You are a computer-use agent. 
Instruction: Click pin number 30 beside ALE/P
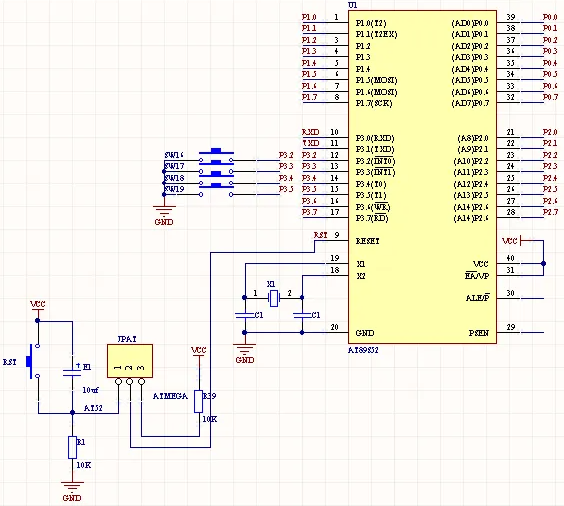tap(511, 293)
